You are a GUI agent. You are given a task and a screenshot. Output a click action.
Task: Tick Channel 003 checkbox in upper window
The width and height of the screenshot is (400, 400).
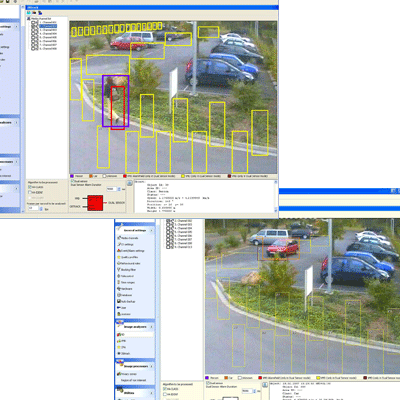(x=34, y=30)
